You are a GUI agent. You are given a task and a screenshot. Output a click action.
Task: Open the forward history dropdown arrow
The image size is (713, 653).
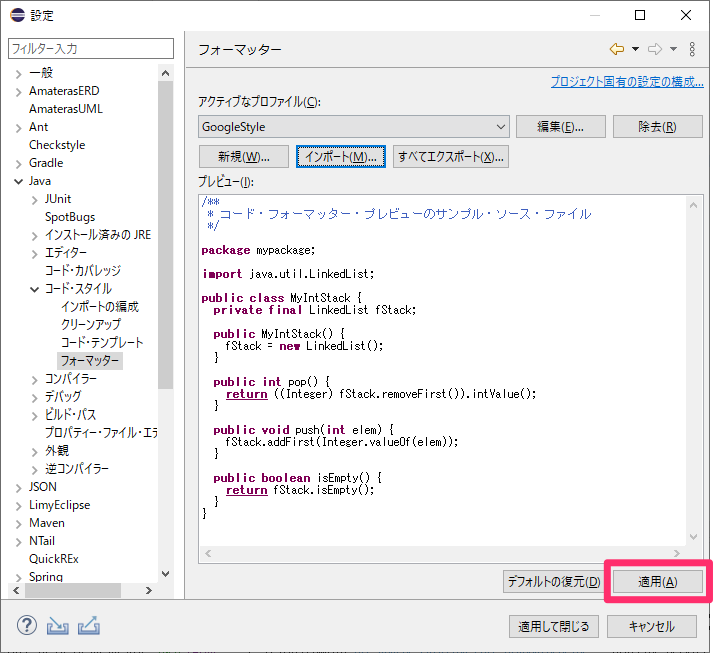point(673,49)
